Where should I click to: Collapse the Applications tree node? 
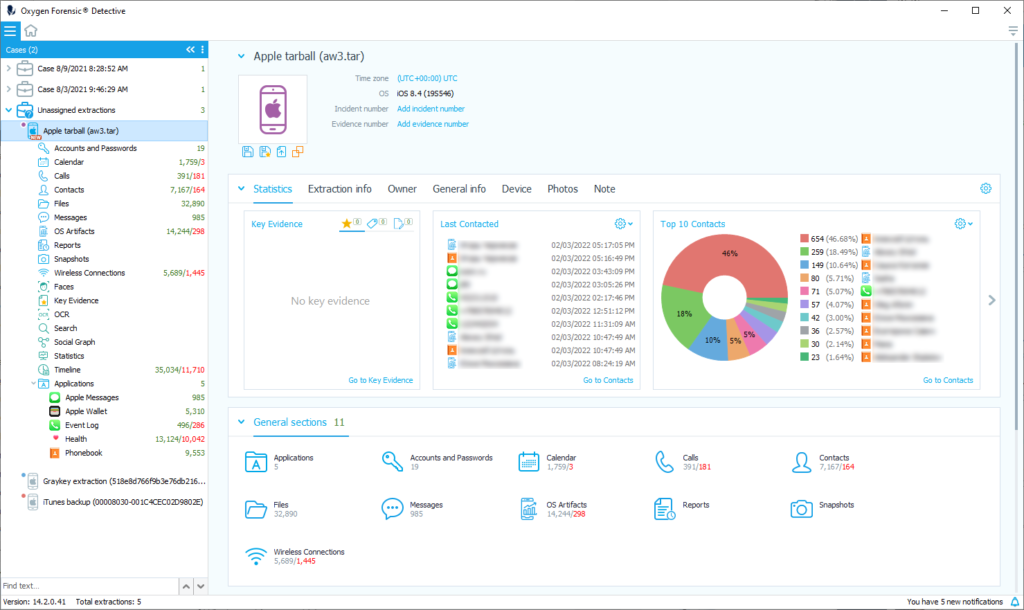tap(33, 383)
